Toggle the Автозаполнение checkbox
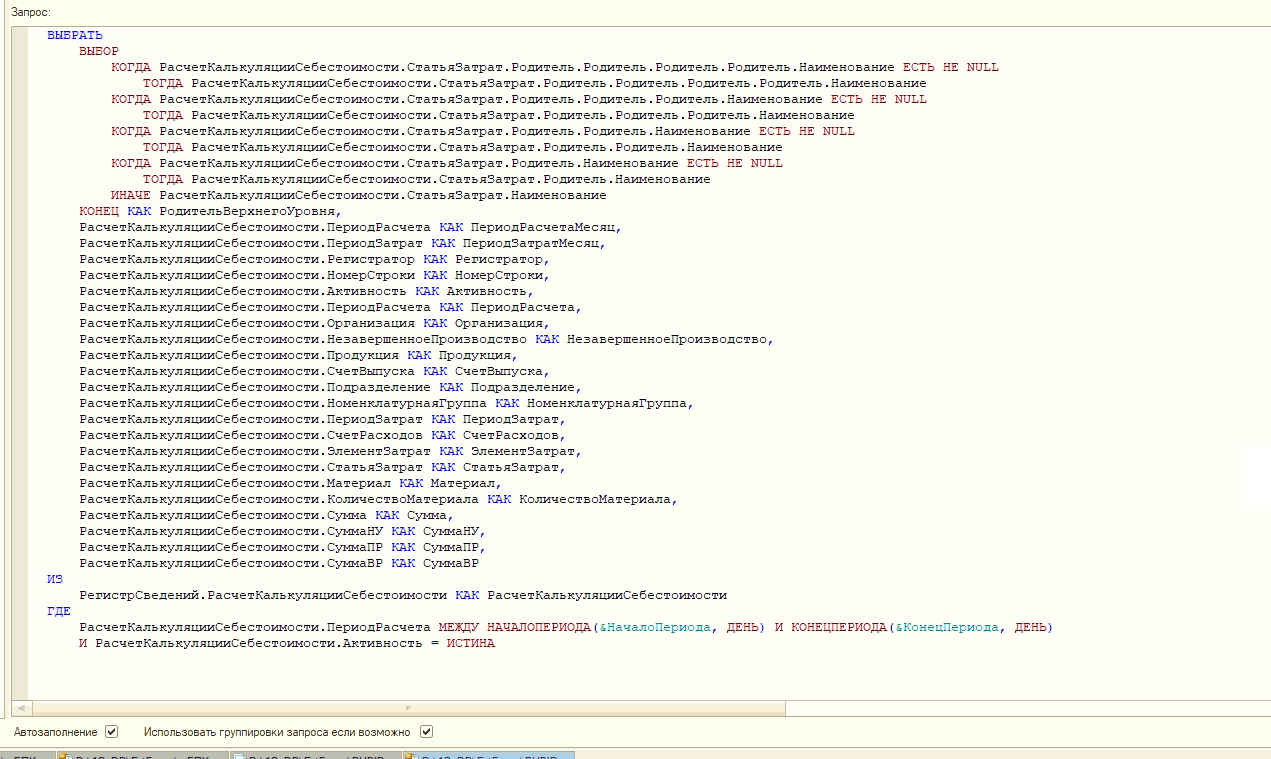1271x759 pixels. click(x=111, y=731)
